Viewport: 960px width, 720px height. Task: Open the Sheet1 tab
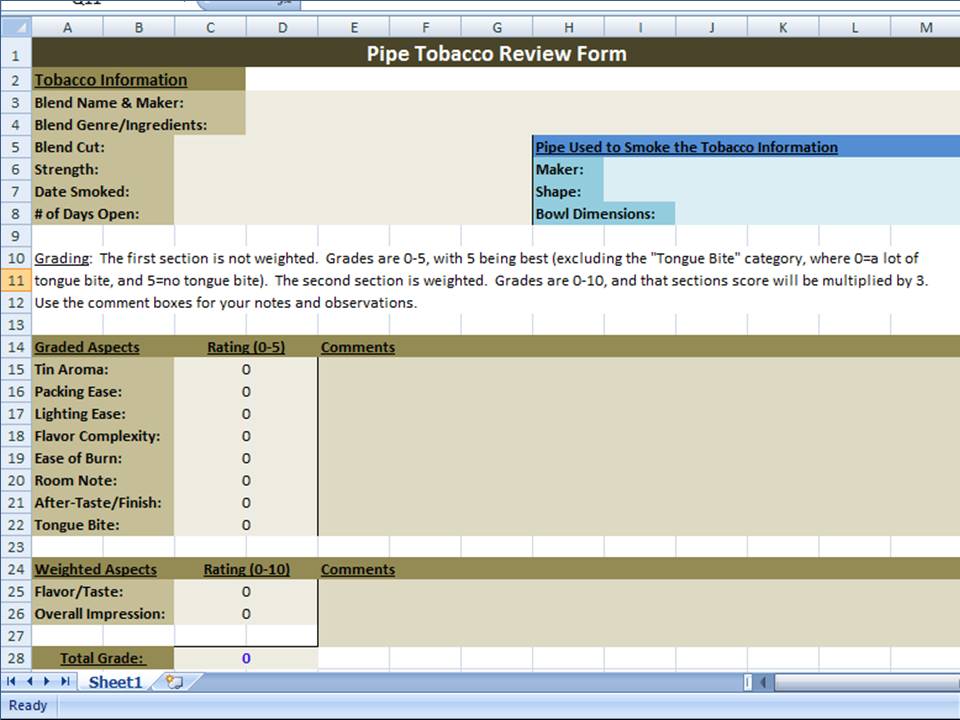pyautogui.click(x=115, y=682)
